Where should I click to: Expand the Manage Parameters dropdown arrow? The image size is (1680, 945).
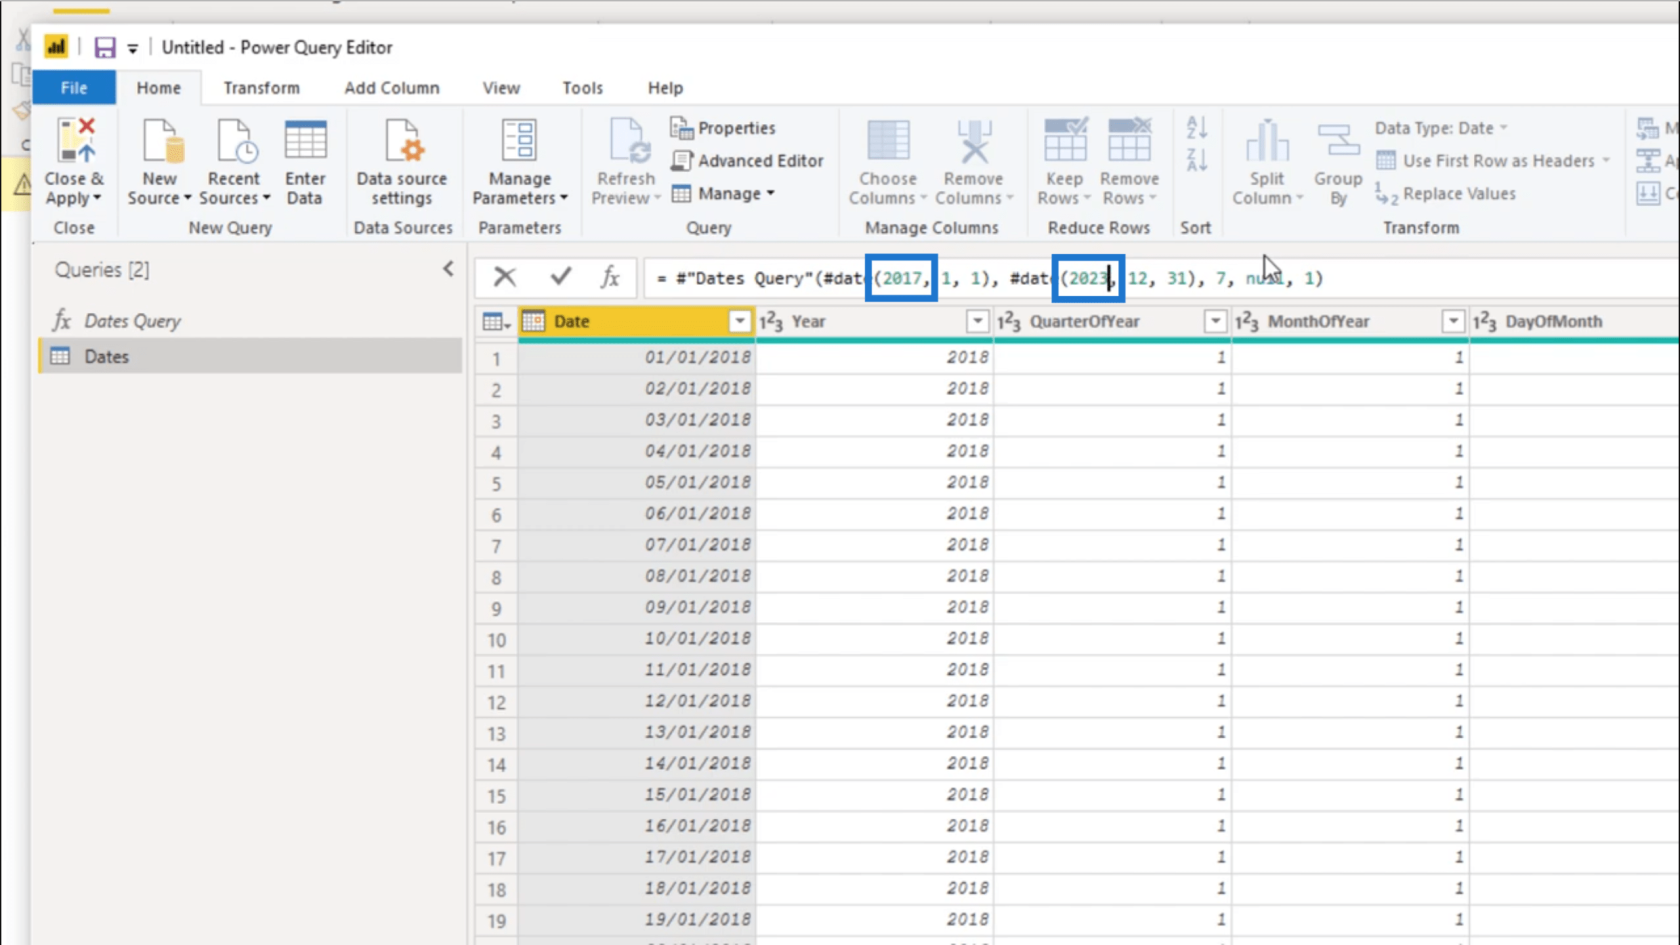564,198
